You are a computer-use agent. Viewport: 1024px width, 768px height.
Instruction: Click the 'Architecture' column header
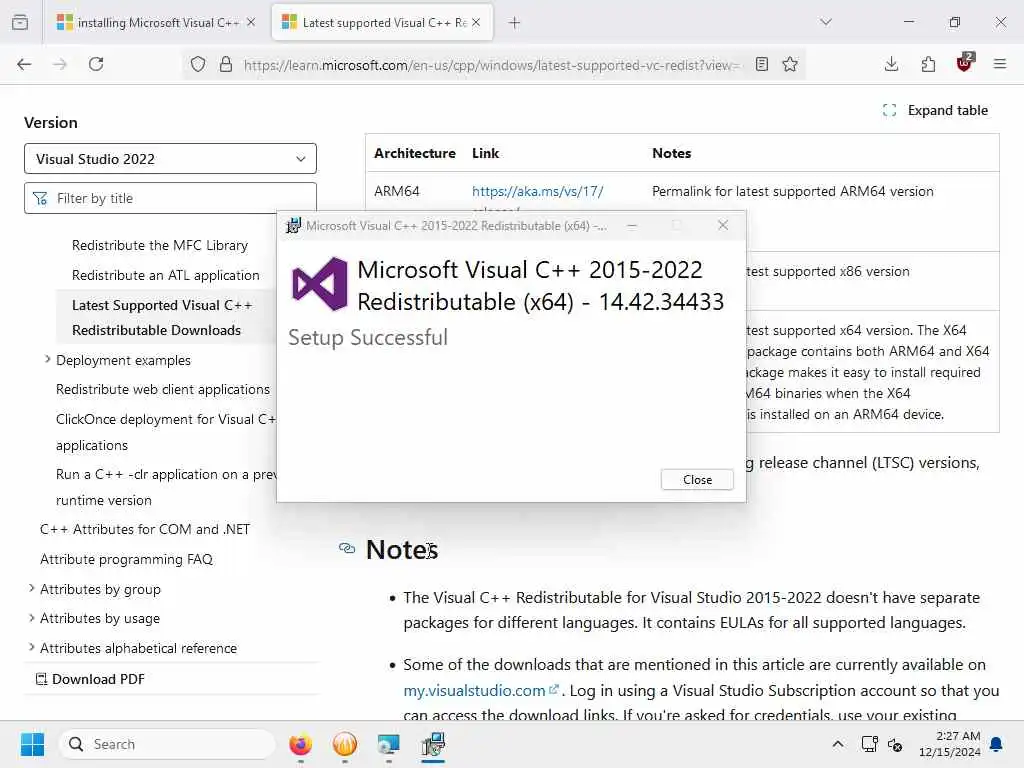pos(415,153)
